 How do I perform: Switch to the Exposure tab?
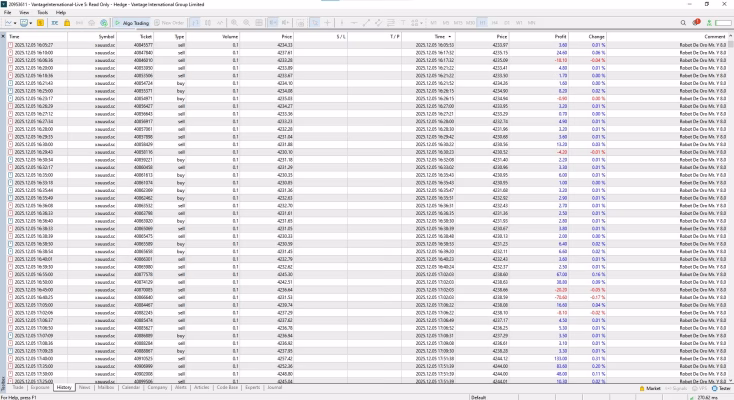click(40, 387)
